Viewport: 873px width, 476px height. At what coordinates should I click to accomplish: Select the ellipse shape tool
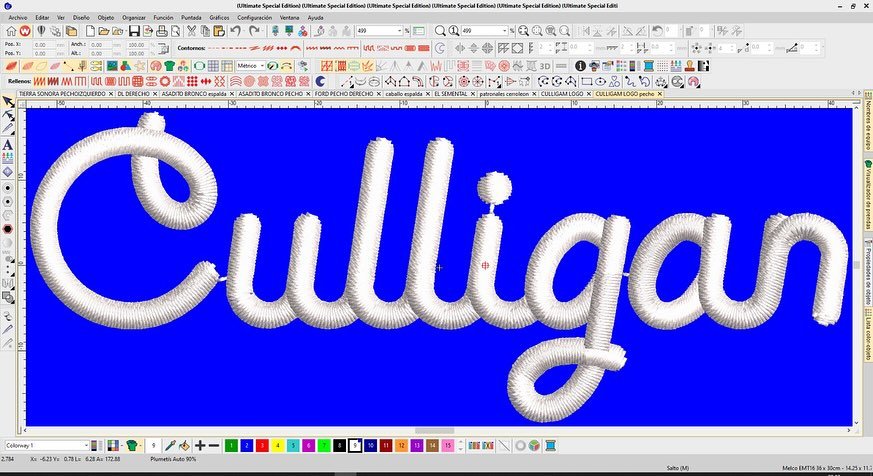pos(600,82)
